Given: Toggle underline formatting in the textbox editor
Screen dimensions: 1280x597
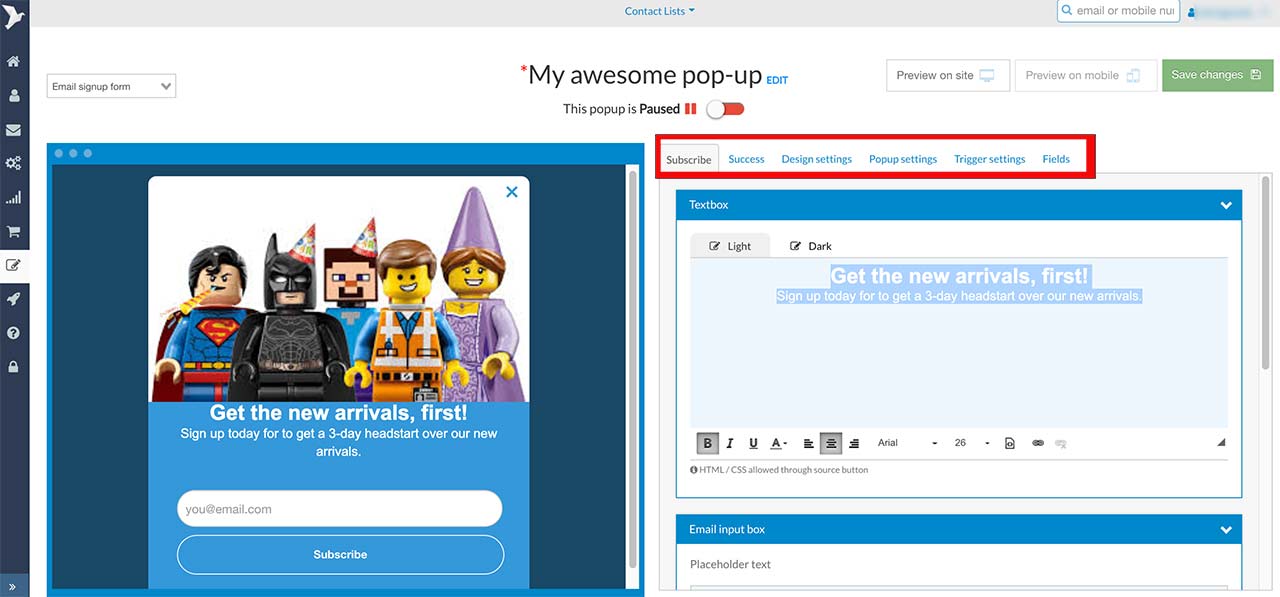Looking at the screenshot, I should click(x=753, y=443).
